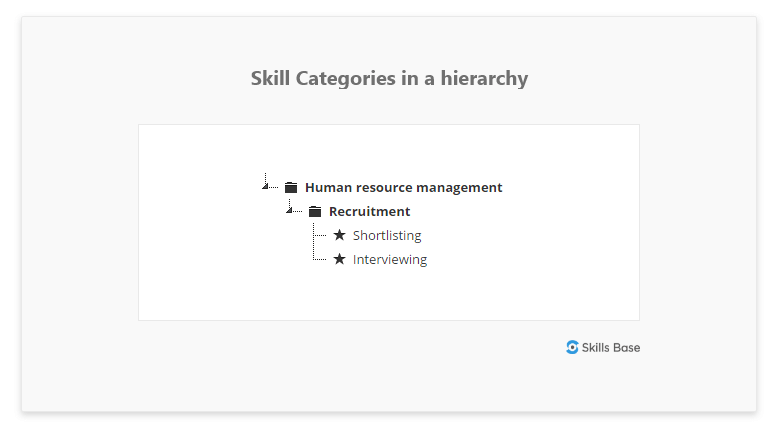Collapse the Recruitment subcategory triangle
This screenshot has width=777, height=438.
(x=289, y=211)
